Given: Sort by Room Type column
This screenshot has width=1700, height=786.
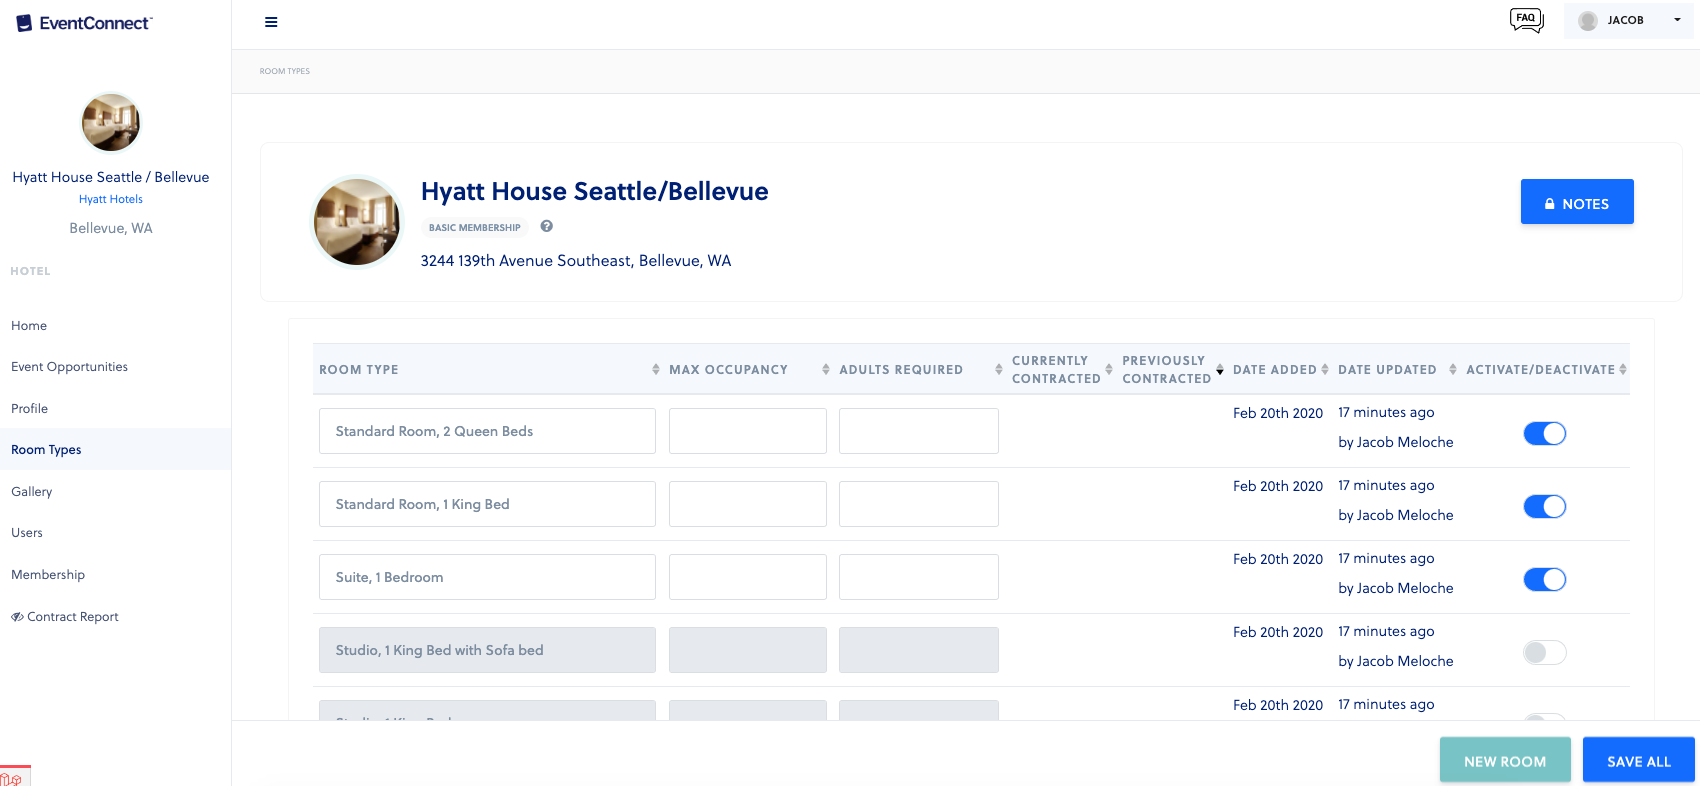Looking at the screenshot, I should (656, 369).
